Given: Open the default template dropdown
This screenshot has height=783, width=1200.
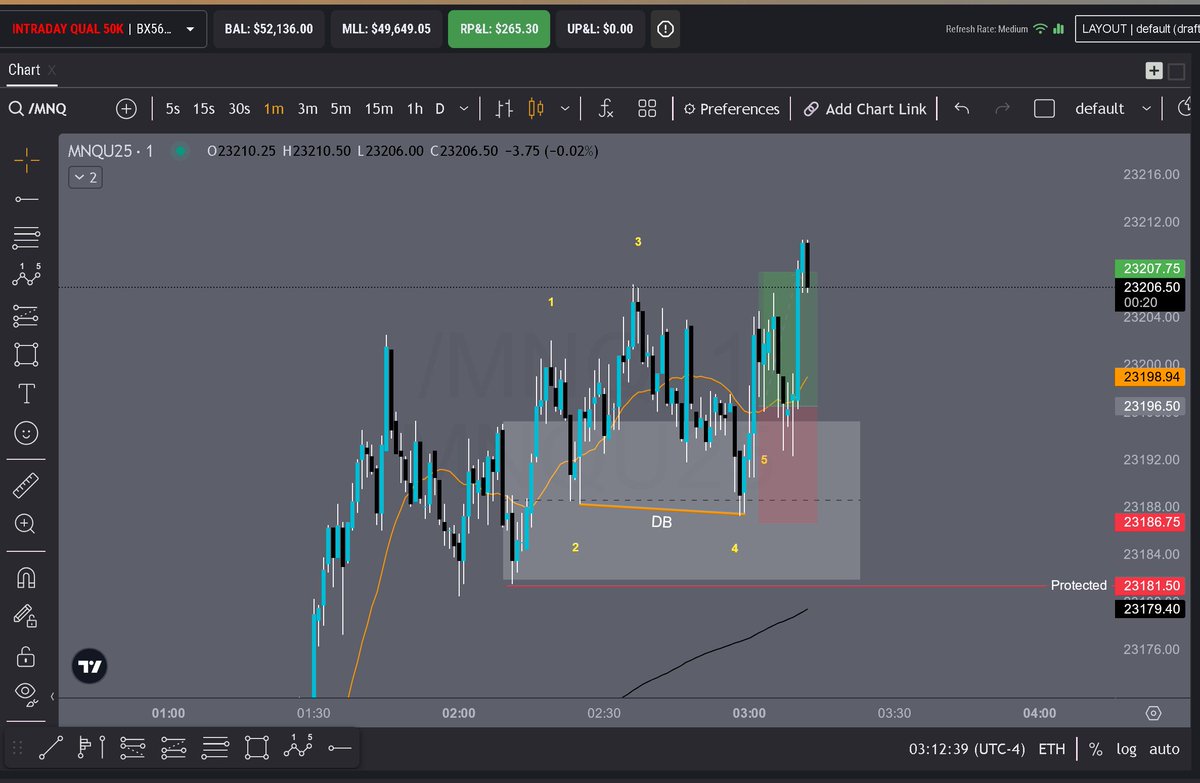Looking at the screenshot, I should coord(1146,108).
